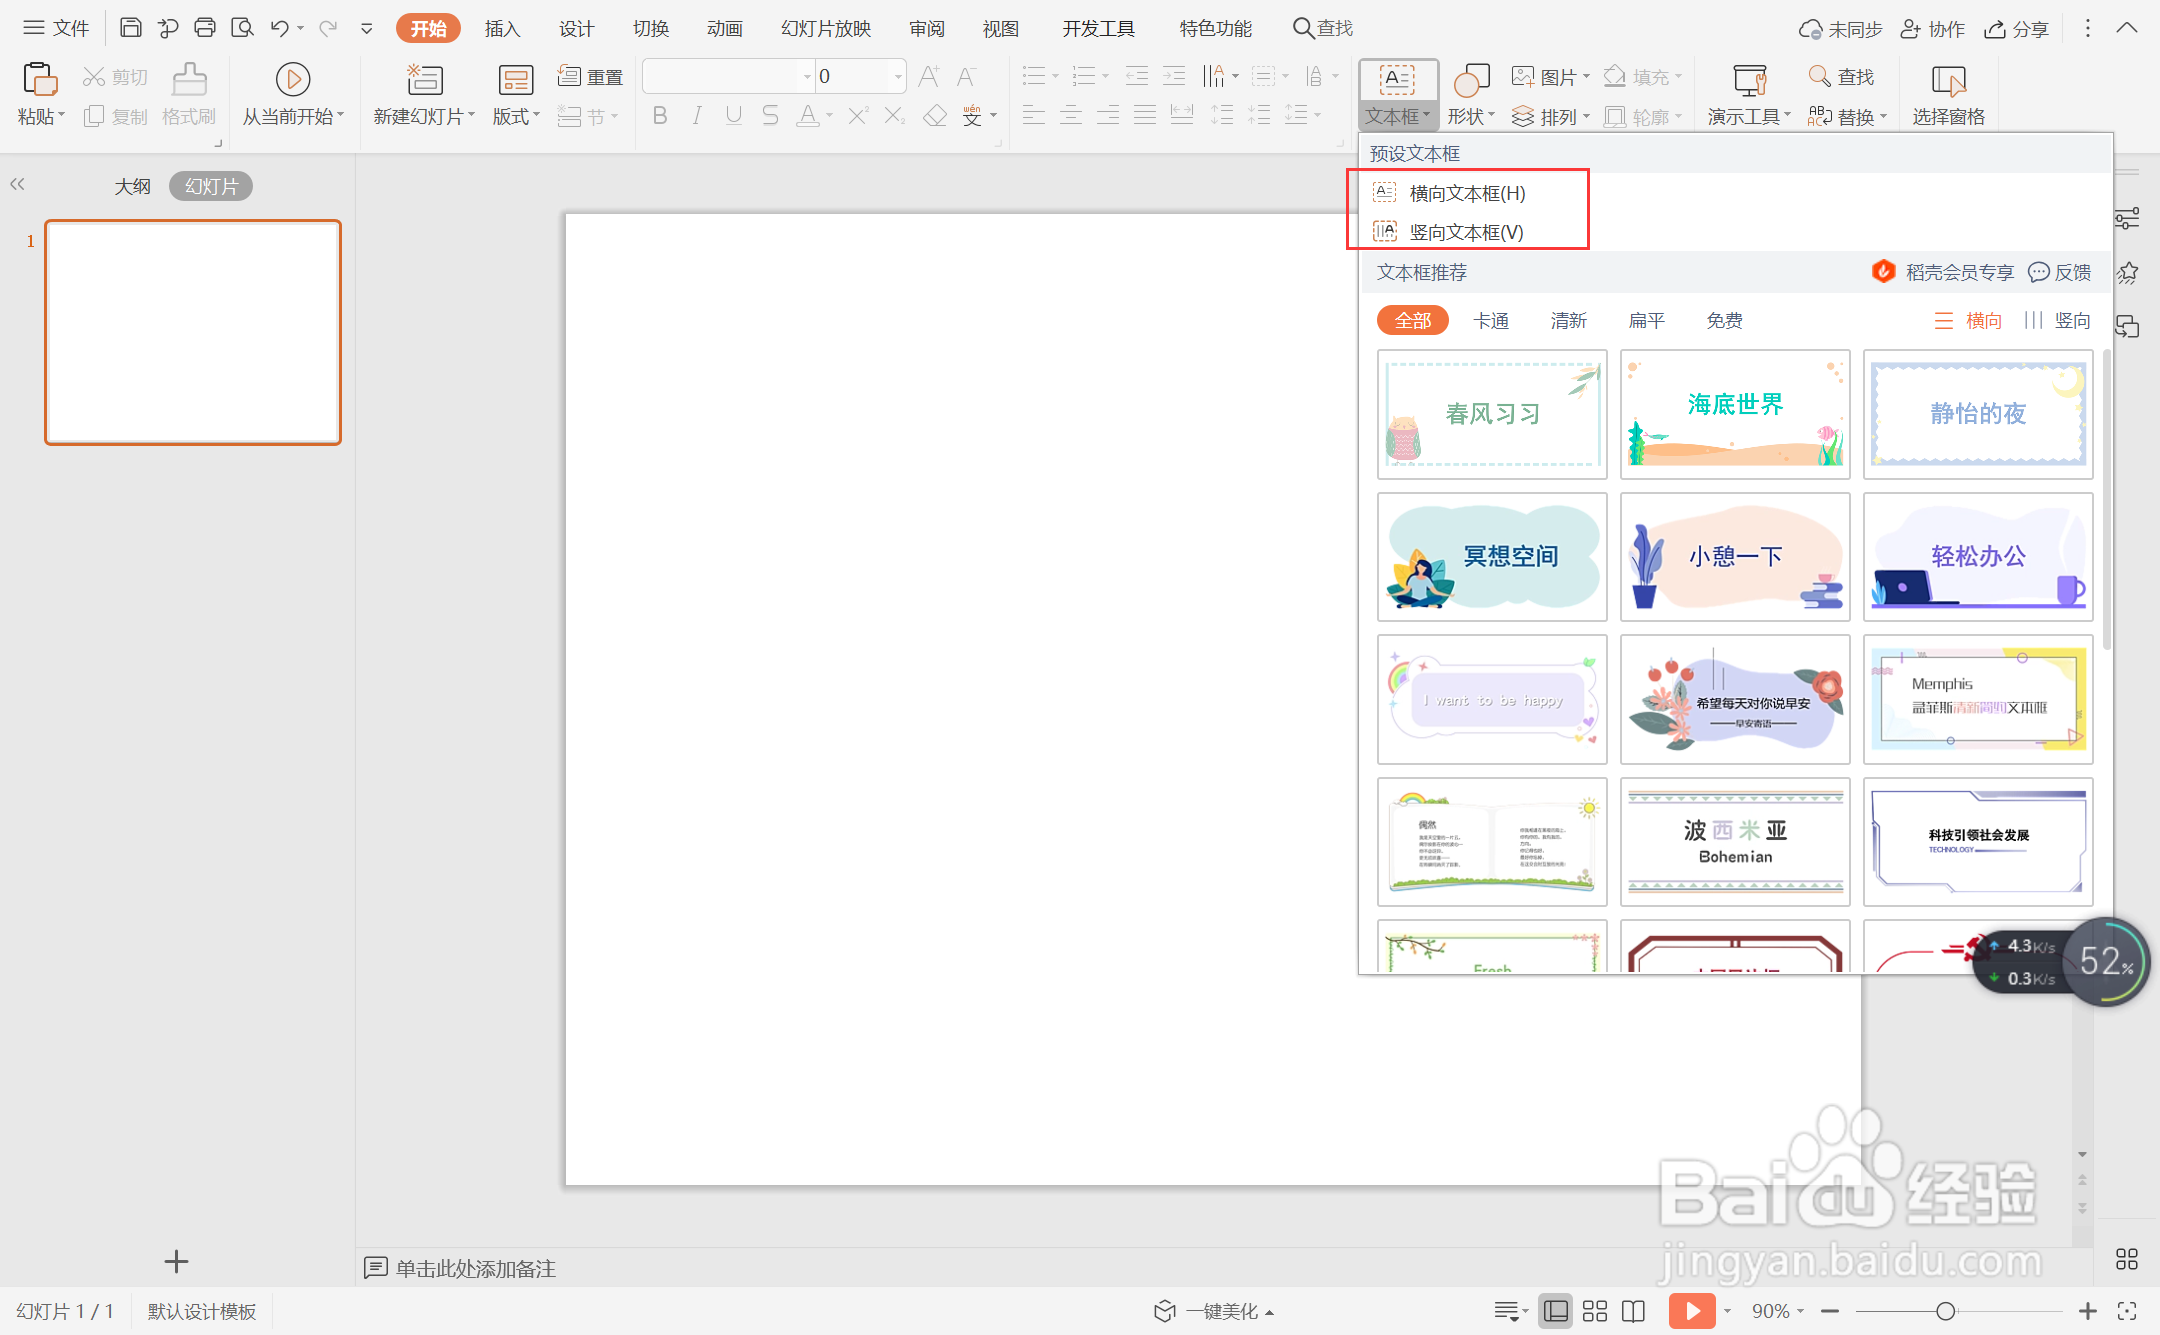The width and height of the screenshot is (2160, 1335).
Task: Start slideshow from current slide icon
Action: (x=292, y=79)
